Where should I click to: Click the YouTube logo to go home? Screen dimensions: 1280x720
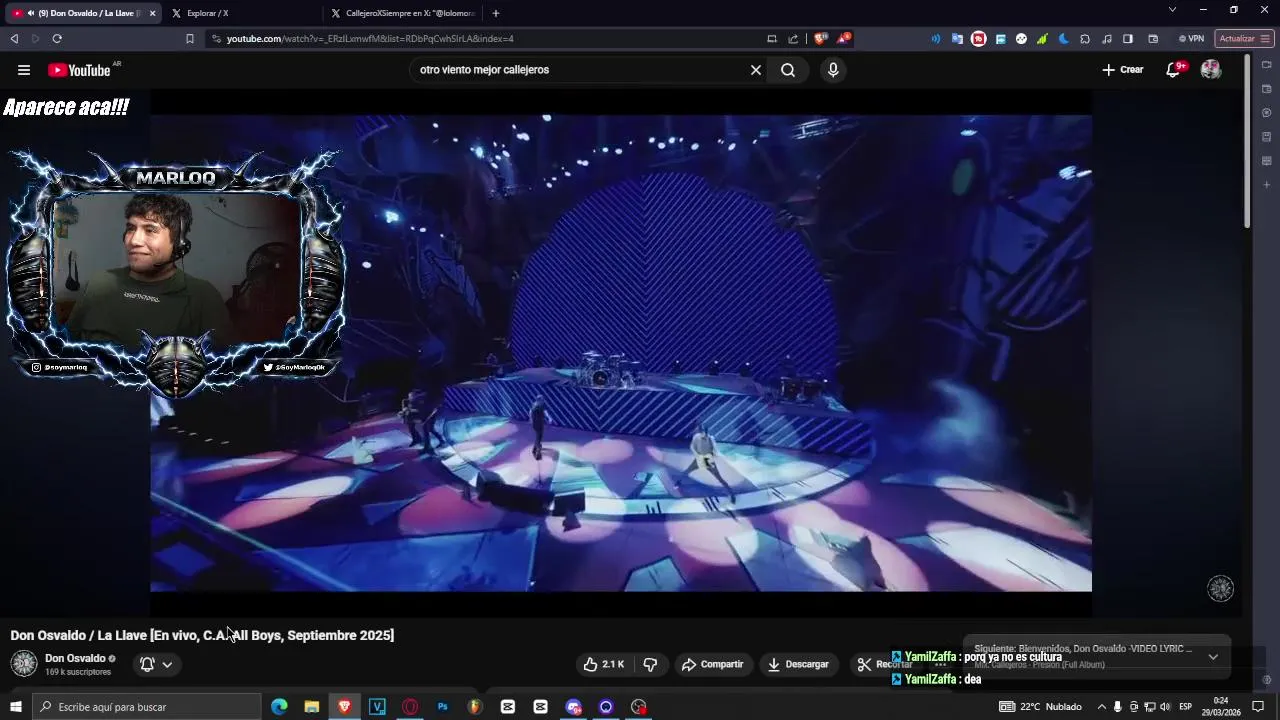point(80,70)
